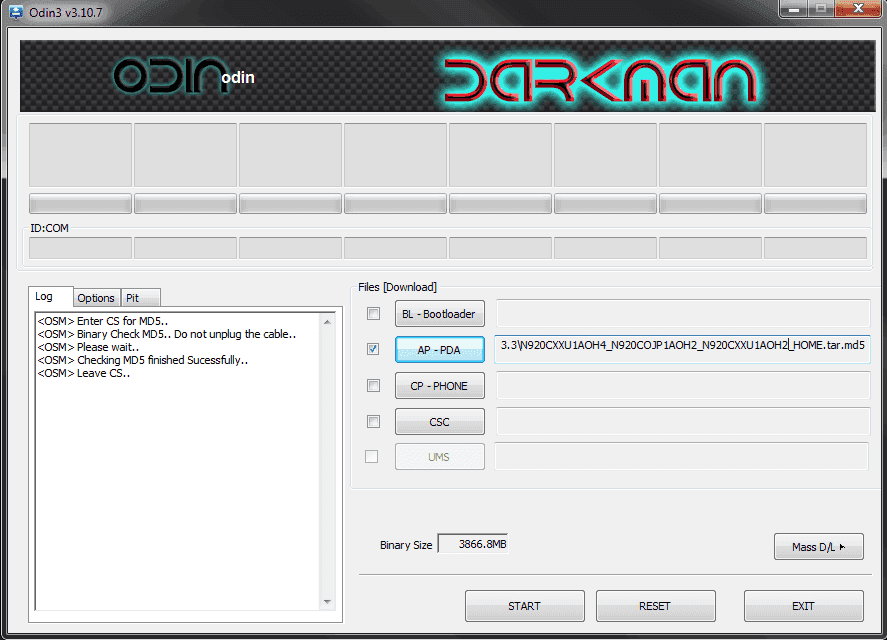The width and height of the screenshot is (887, 640).
Task: Click the CSC file button
Action: click(440, 422)
